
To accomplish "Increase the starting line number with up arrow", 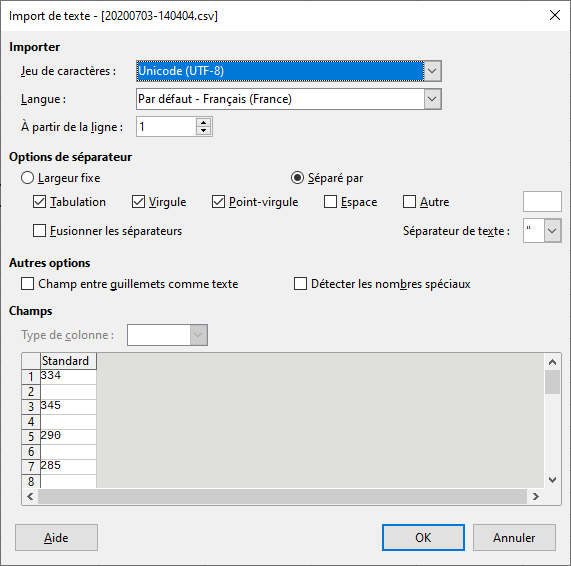I will (203, 123).
